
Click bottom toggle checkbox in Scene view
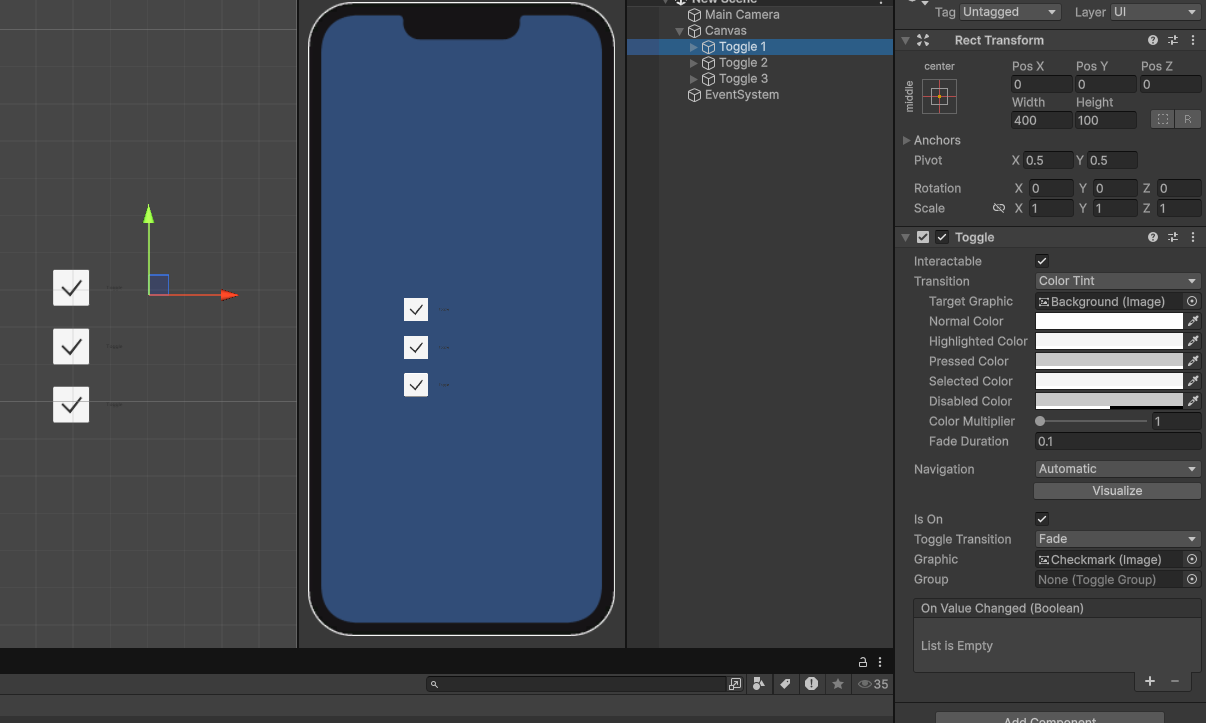point(71,404)
